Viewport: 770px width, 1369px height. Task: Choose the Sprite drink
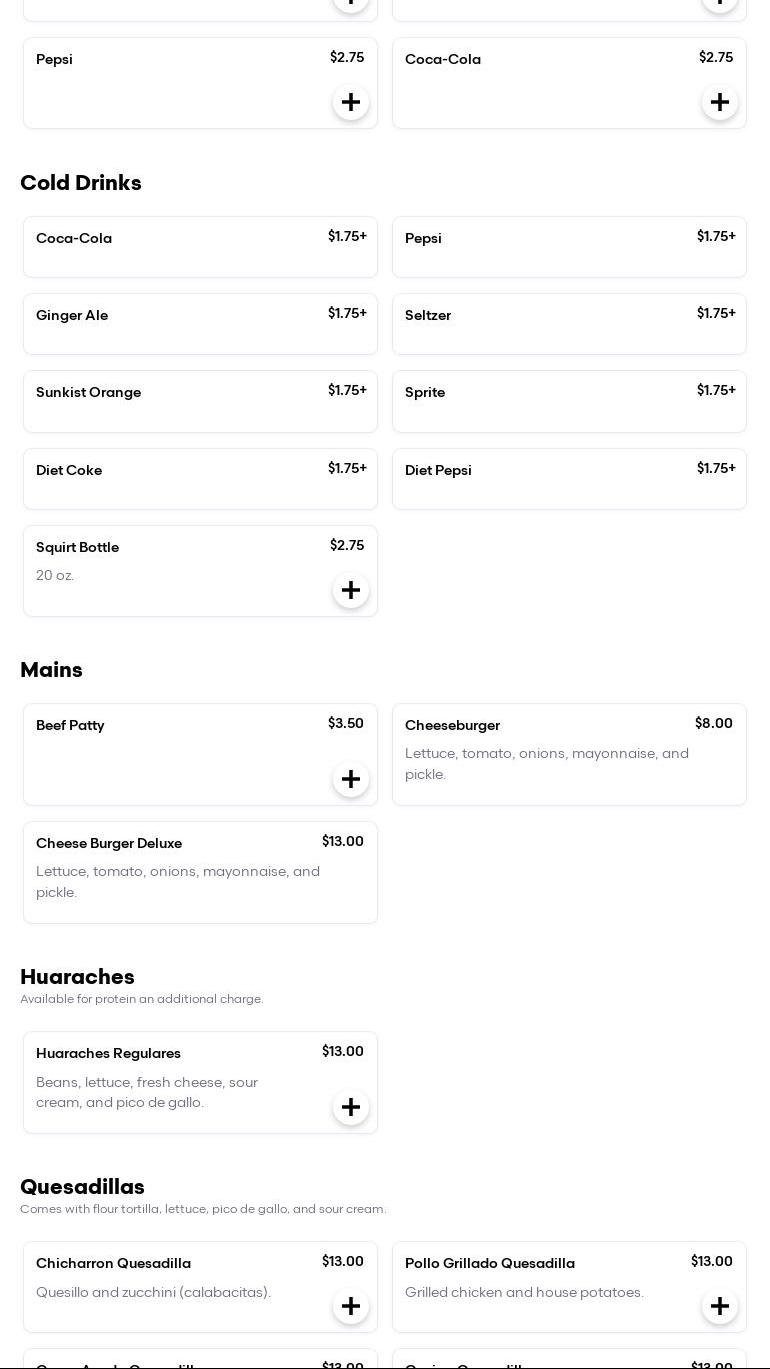569,401
